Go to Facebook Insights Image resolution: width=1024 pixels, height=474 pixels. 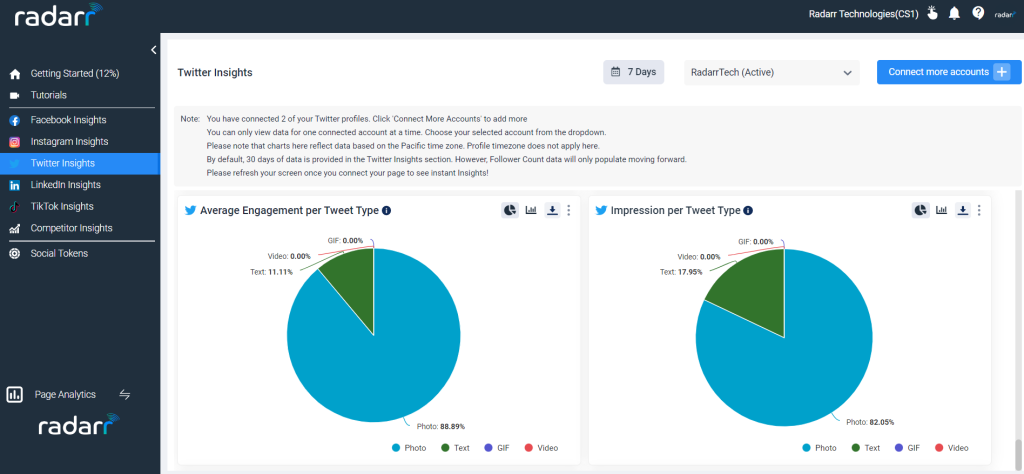pyautogui.click(x=68, y=120)
